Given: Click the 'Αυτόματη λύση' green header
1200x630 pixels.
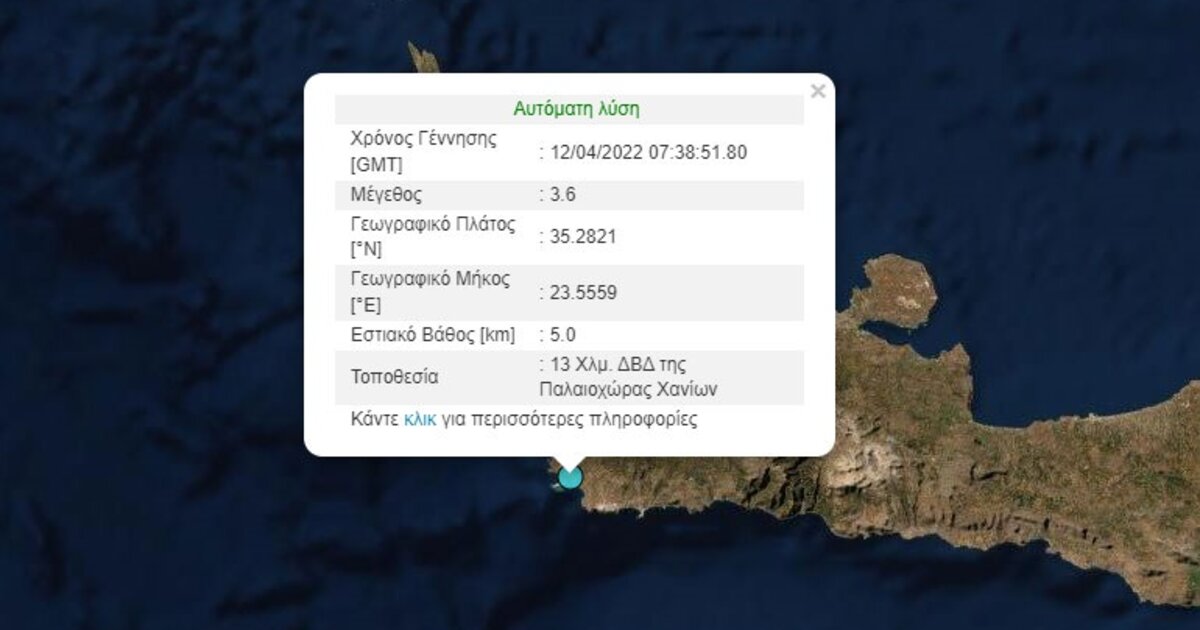Looking at the screenshot, I should coord(576,109).
